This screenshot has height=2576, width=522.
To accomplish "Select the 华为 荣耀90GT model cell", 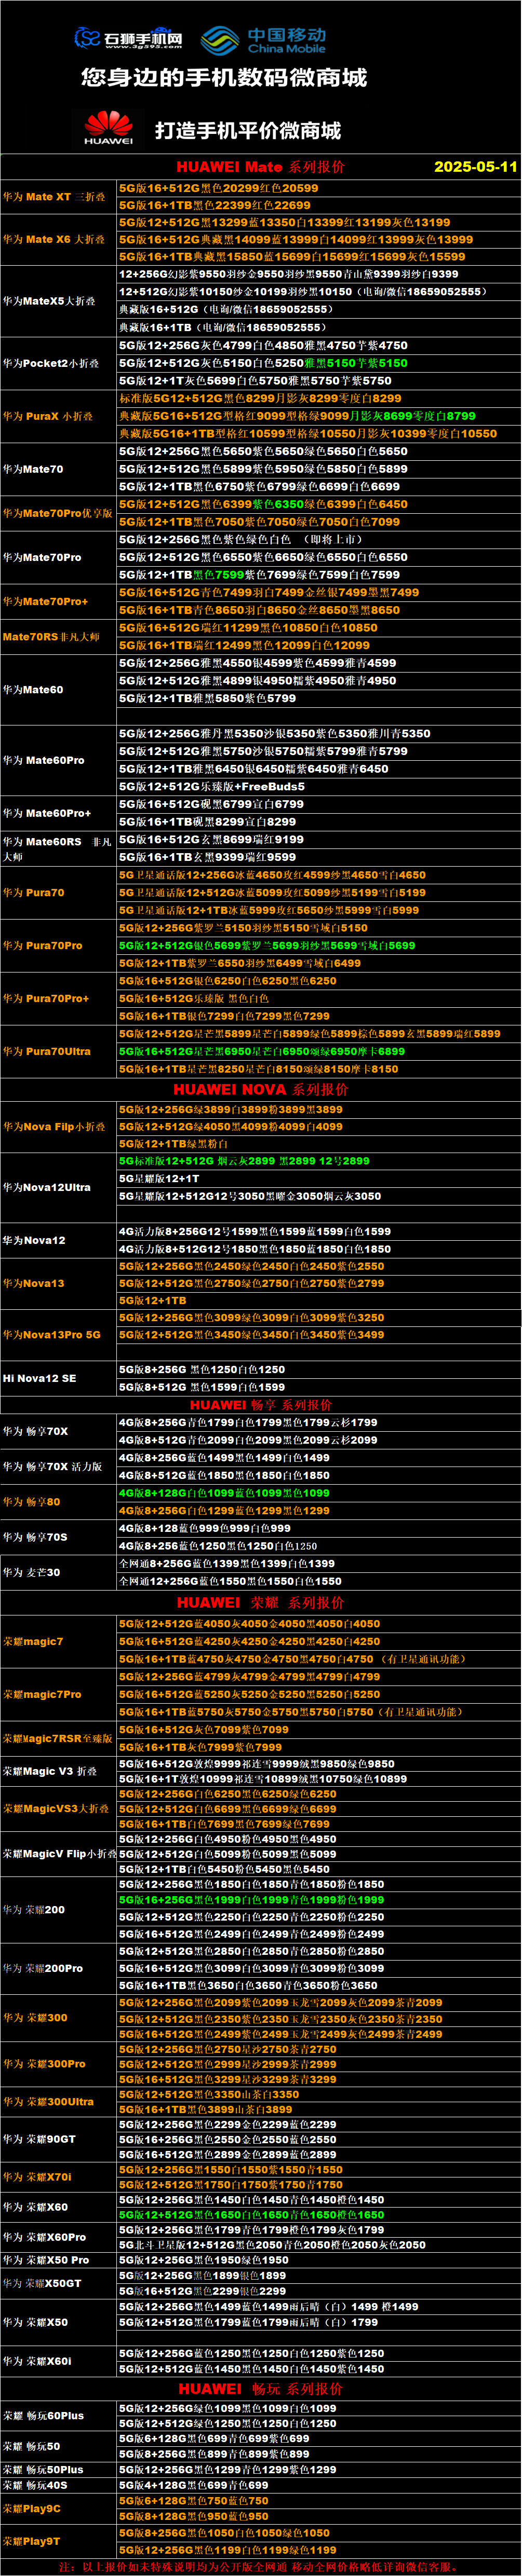I will click(58, 2139).
